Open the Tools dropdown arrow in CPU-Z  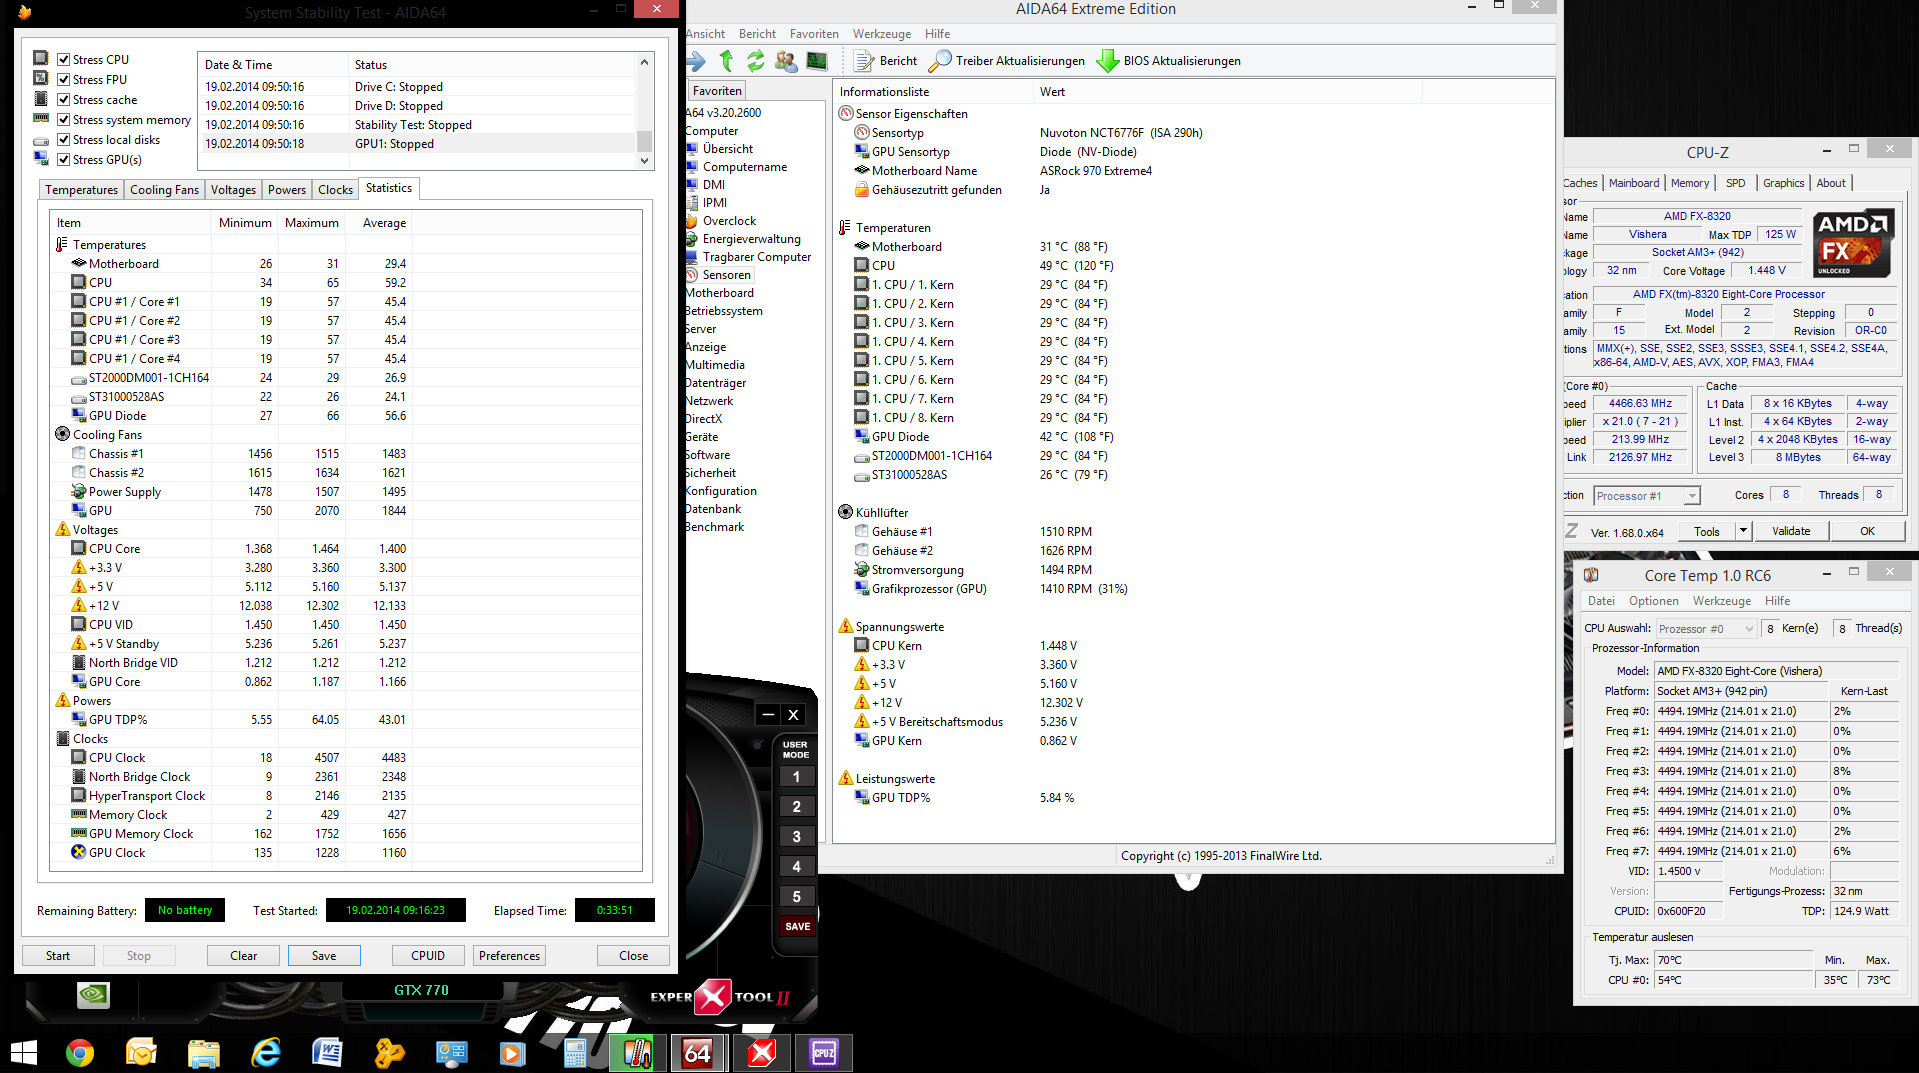pyautogui.click(x=1743, y=531)
